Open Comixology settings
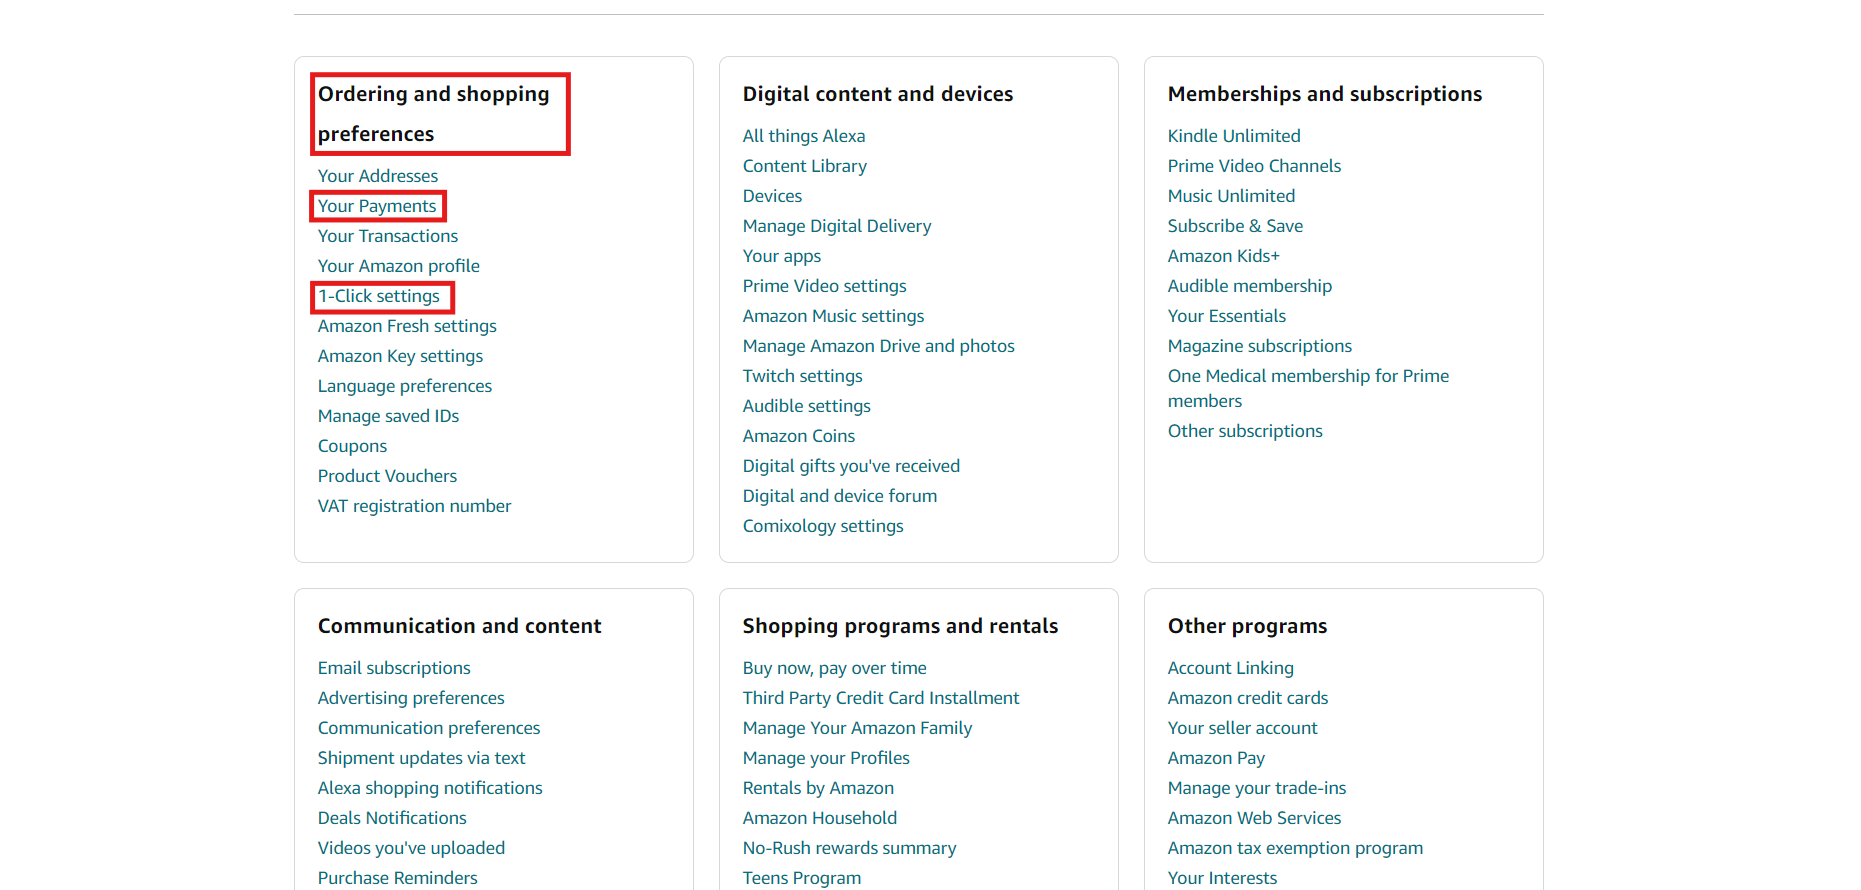The image size is (1861, 890). (x=823, y=526)
